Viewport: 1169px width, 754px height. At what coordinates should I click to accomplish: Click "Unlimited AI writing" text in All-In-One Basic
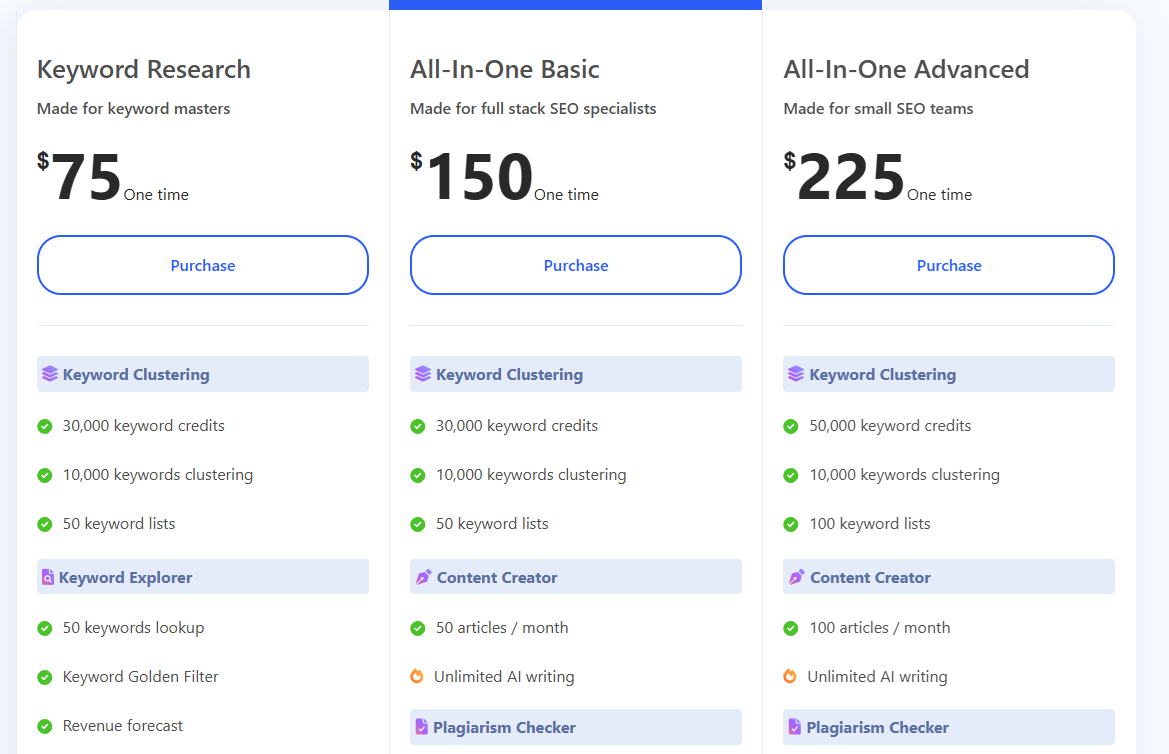tap(504, 676)
